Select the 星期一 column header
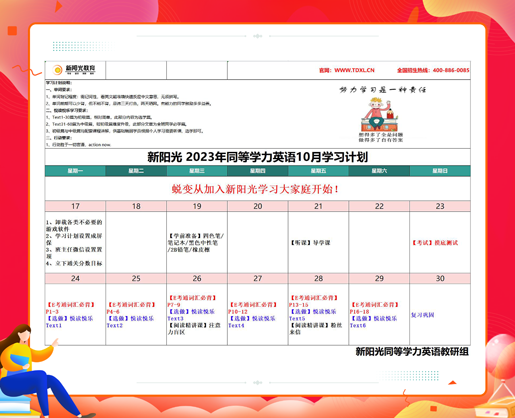Screen dimensions: 515x418 point(75,171)
